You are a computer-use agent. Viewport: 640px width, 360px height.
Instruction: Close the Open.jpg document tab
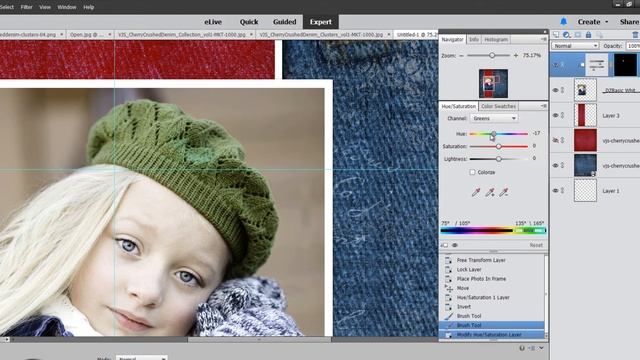tap(109, 35)
